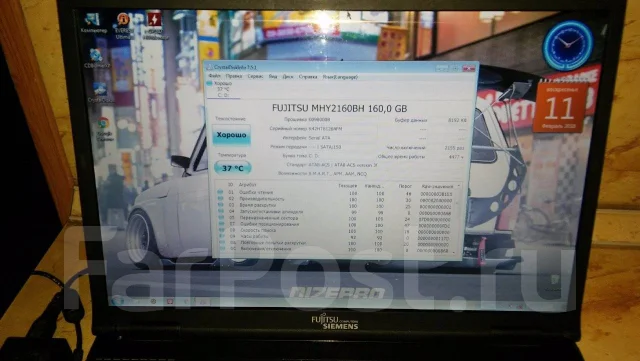Click the FUJITSU MHY2160BH 160,0 GB title
The height and width of the screenshot is (361, 640).
pos(339,108)
